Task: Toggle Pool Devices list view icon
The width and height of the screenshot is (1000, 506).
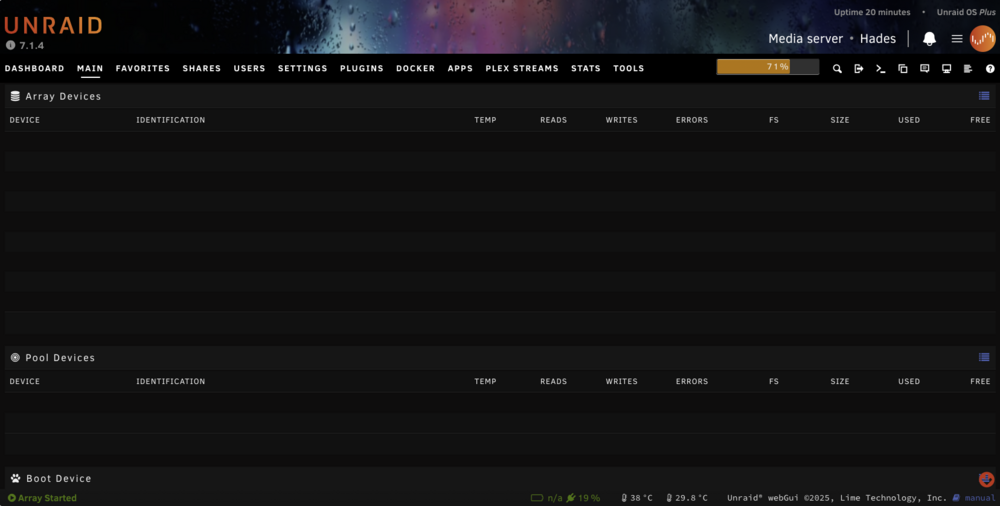Action: (x=984, y=357)
